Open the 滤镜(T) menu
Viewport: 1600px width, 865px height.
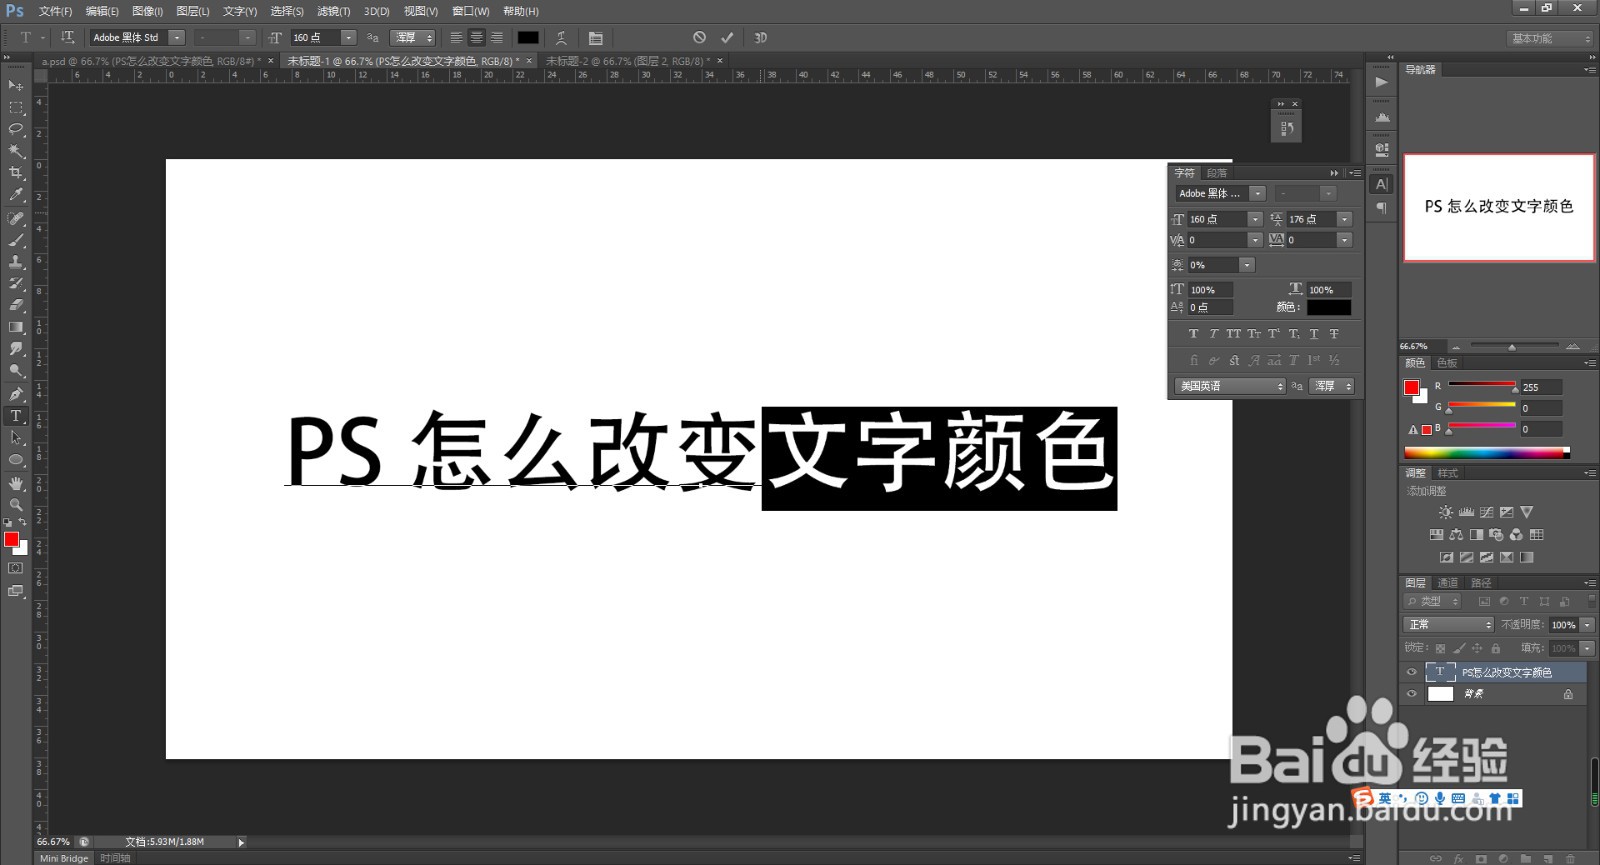point(333,11)
